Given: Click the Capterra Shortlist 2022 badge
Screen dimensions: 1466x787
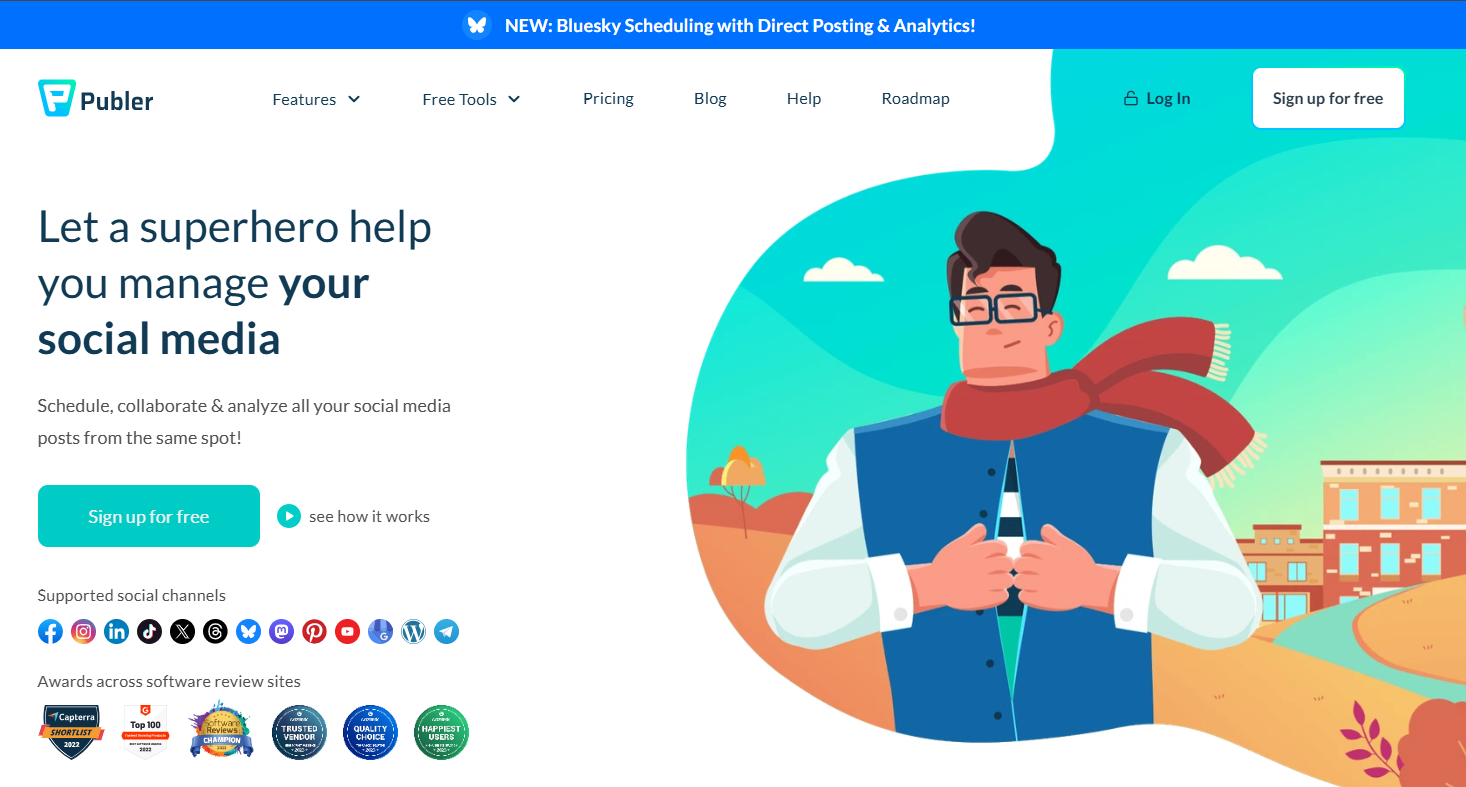Looking at the screenshot, I should tap(71, 732).
